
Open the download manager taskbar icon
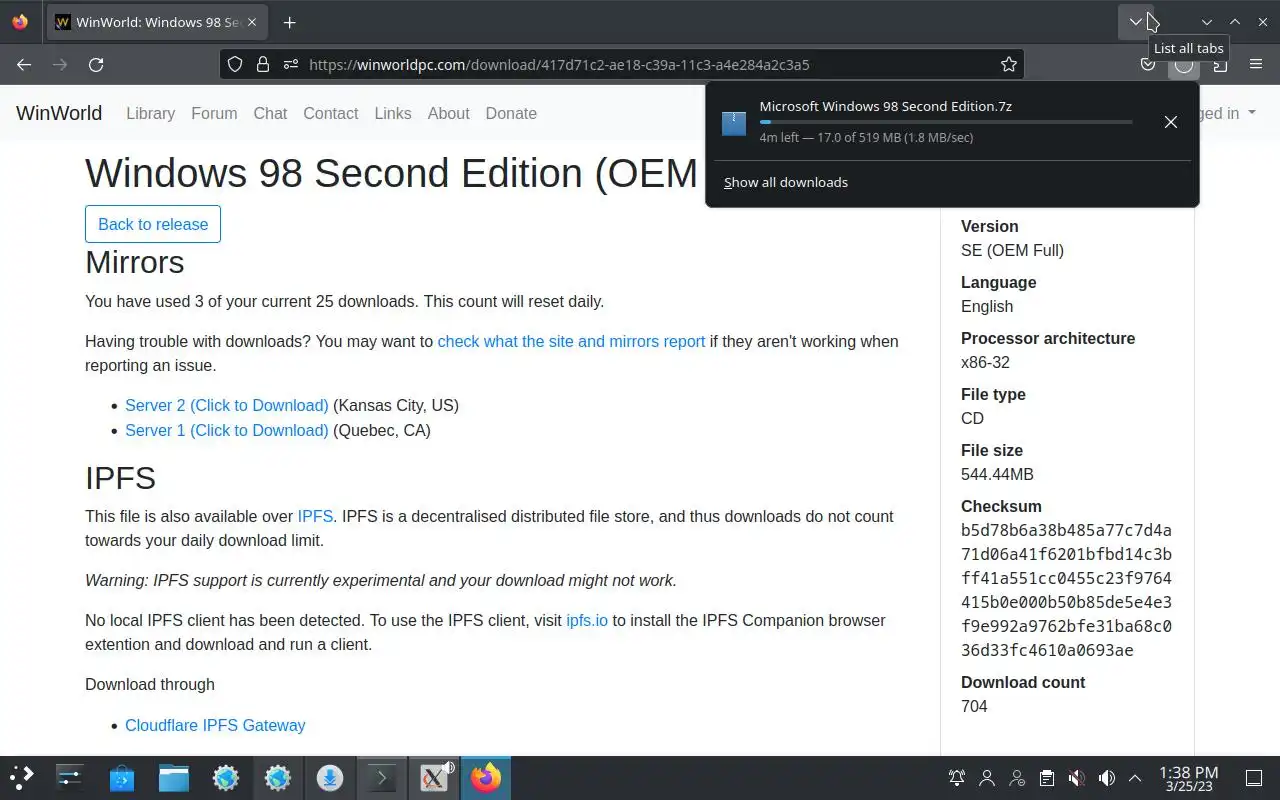330,777
